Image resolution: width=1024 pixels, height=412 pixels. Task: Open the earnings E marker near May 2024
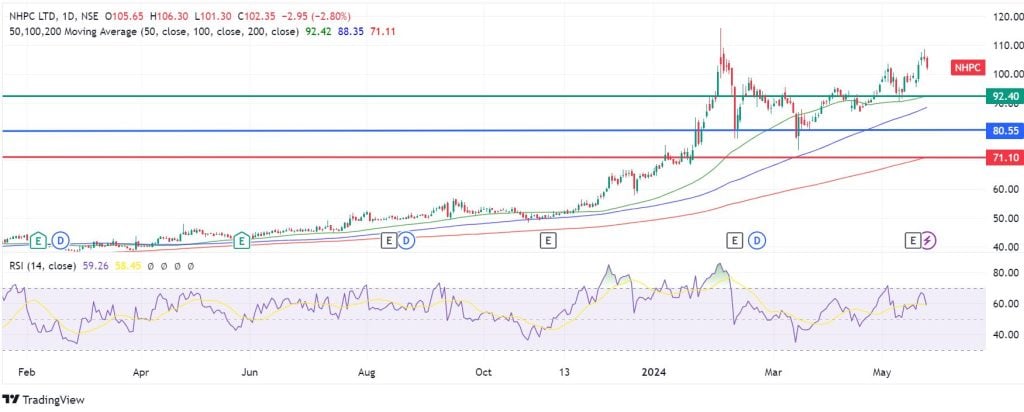[912, 240]
